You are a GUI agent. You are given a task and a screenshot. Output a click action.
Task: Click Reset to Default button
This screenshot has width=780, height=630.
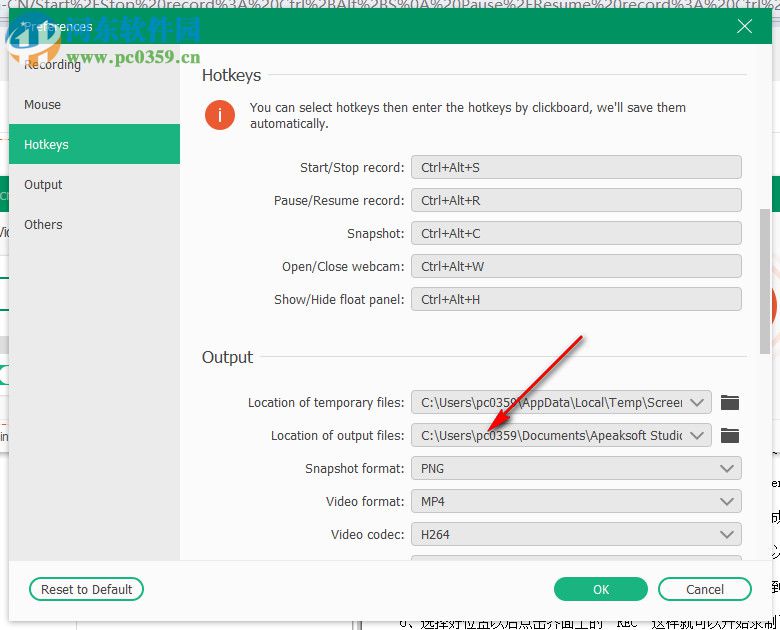click(87, 589)
